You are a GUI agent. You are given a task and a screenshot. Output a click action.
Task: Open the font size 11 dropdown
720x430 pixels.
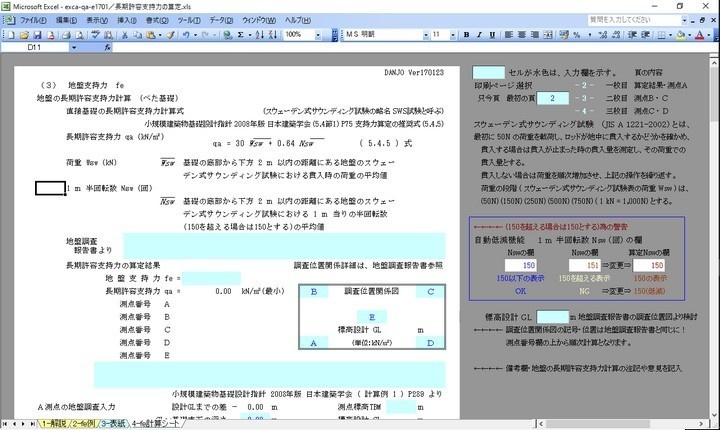[453, 35]
